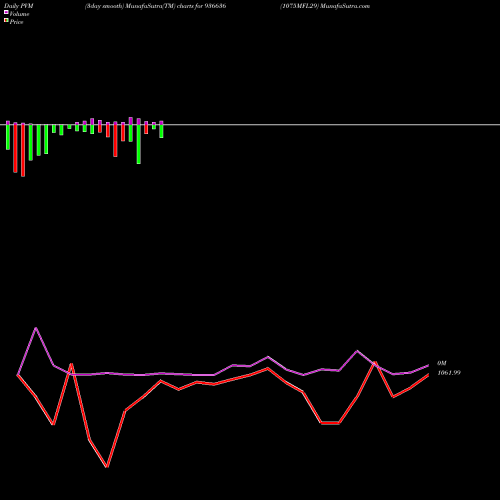The width and height of the screenshot is (500, 500).
Task: Select the 'Price' legend label
Action: [16, 22]
